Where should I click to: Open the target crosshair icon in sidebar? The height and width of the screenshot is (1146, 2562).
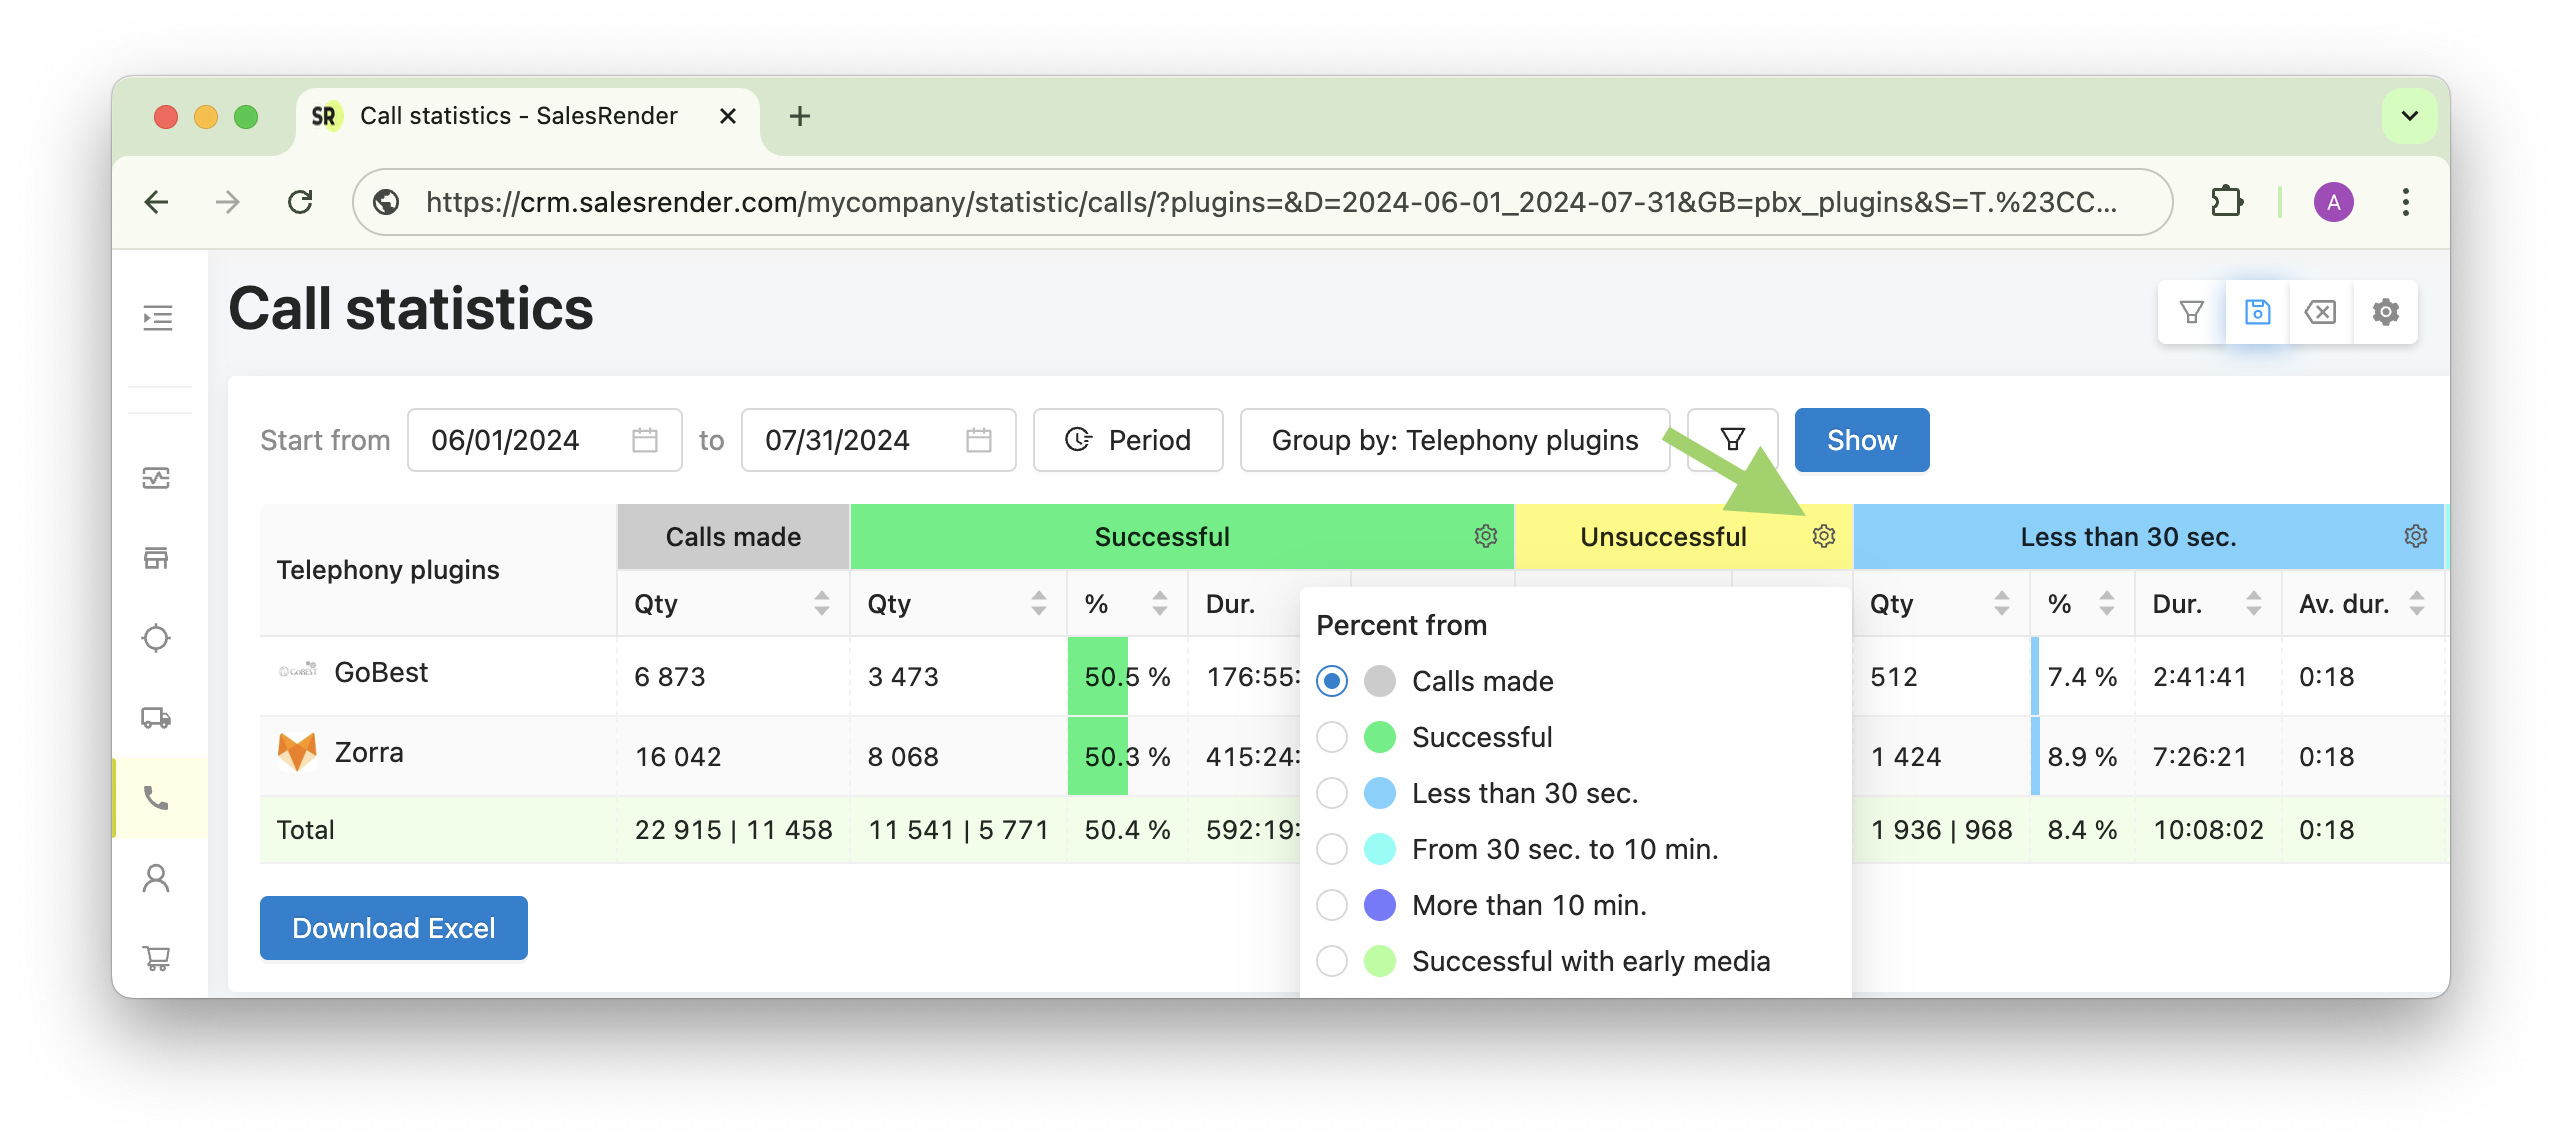[156, 638]
